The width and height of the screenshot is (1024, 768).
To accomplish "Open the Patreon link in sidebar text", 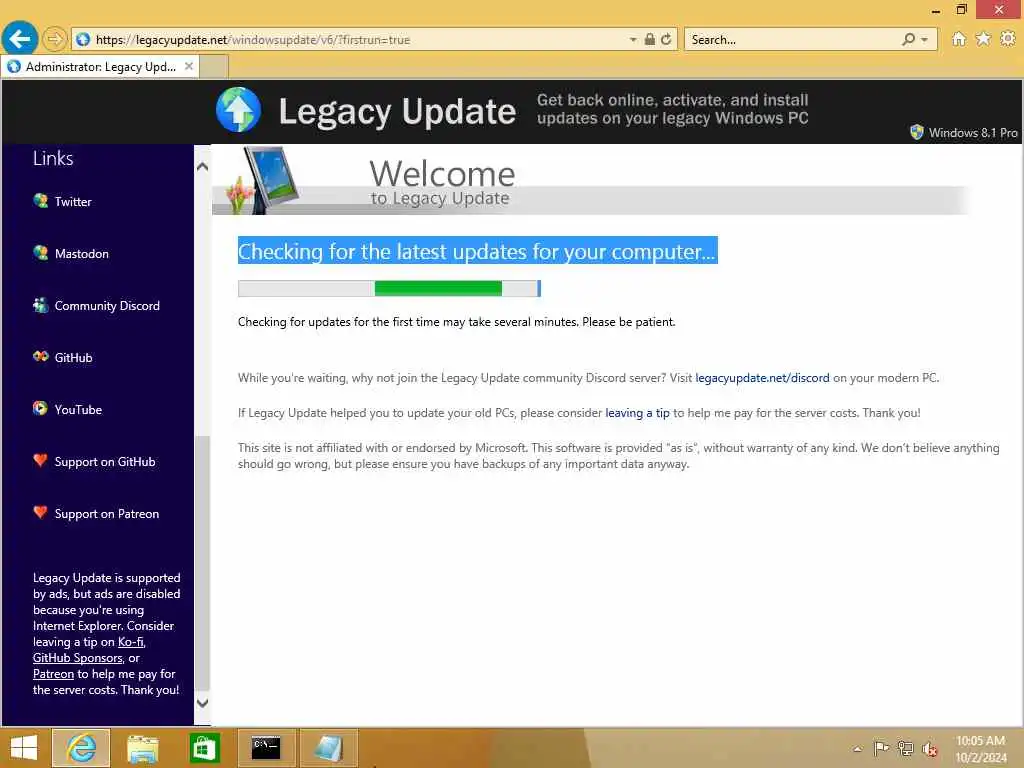I will [x=54, y=674].
